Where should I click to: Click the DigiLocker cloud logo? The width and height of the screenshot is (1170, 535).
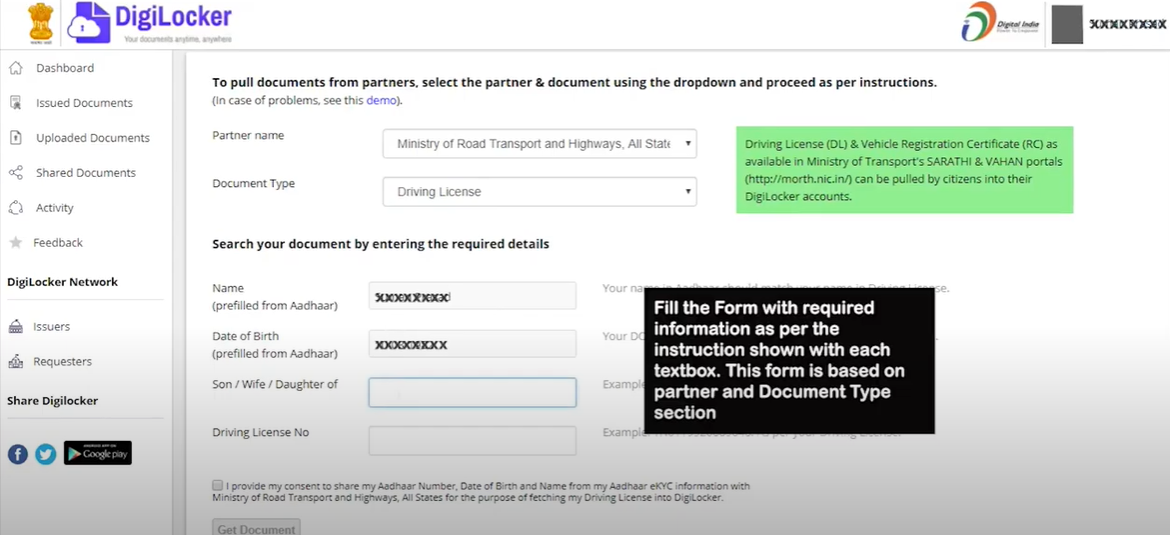pyautogui.click(x=89, y=22)
